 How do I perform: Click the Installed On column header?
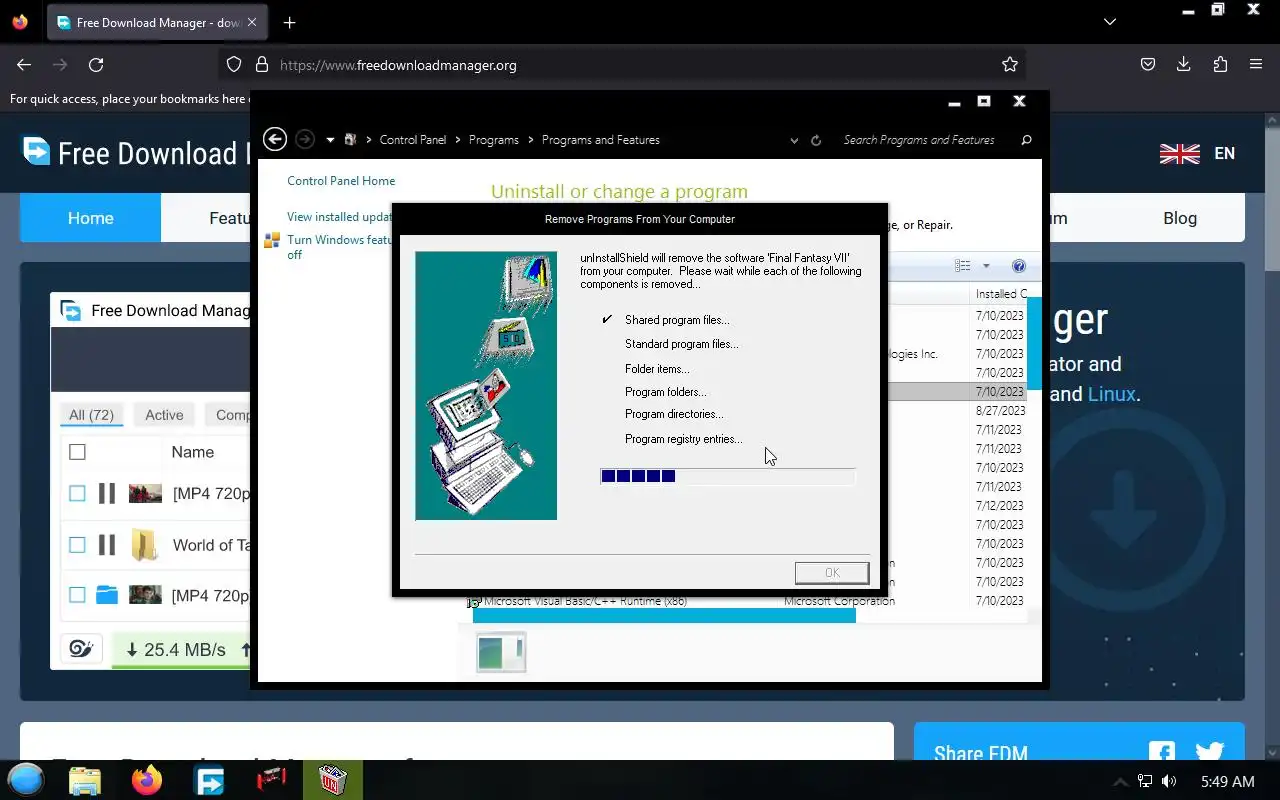1001,294
